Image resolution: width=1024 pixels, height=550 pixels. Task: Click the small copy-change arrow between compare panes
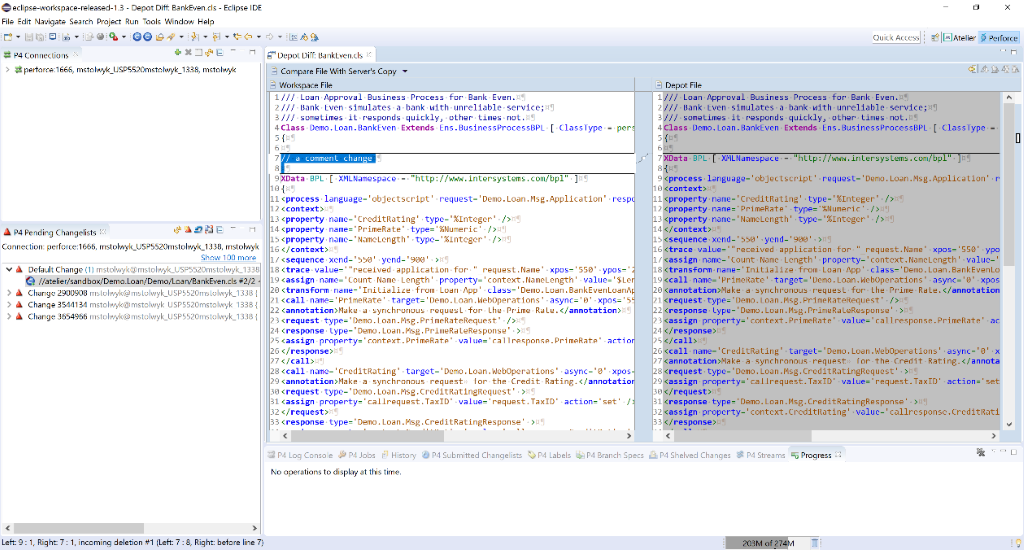643,157
